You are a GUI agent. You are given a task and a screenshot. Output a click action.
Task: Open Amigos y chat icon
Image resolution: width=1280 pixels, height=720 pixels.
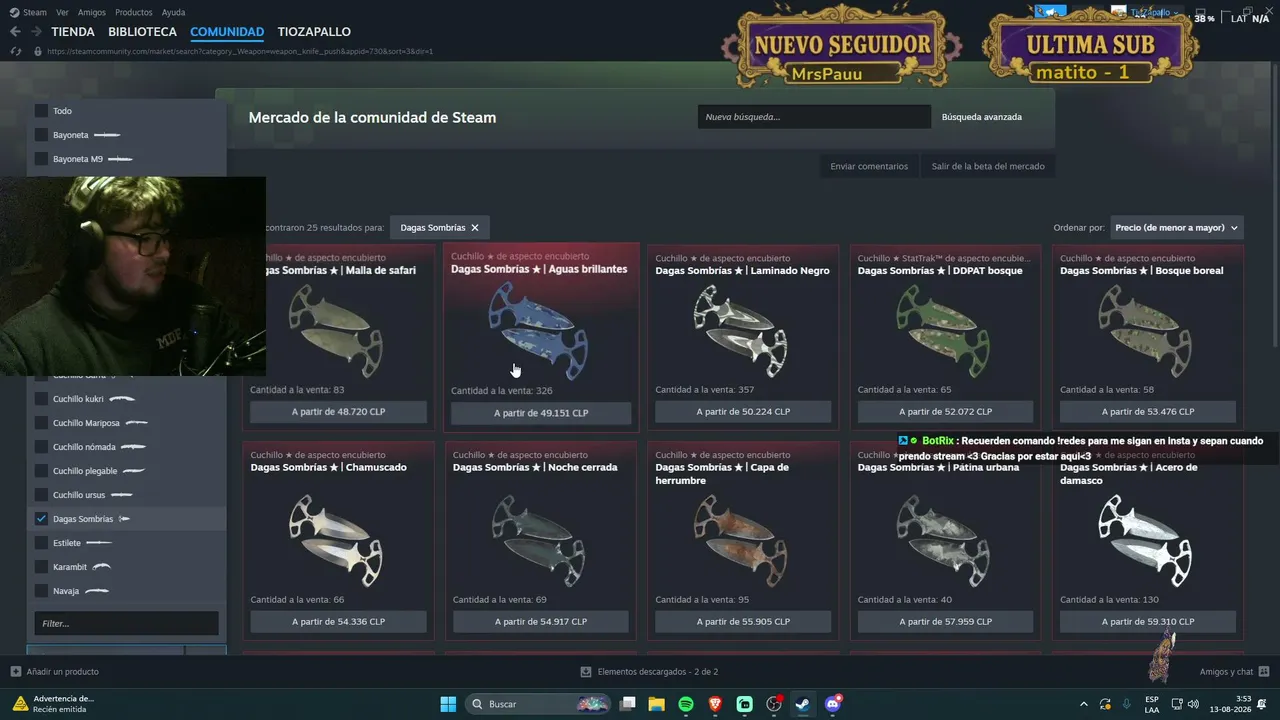pos(1264,671)
